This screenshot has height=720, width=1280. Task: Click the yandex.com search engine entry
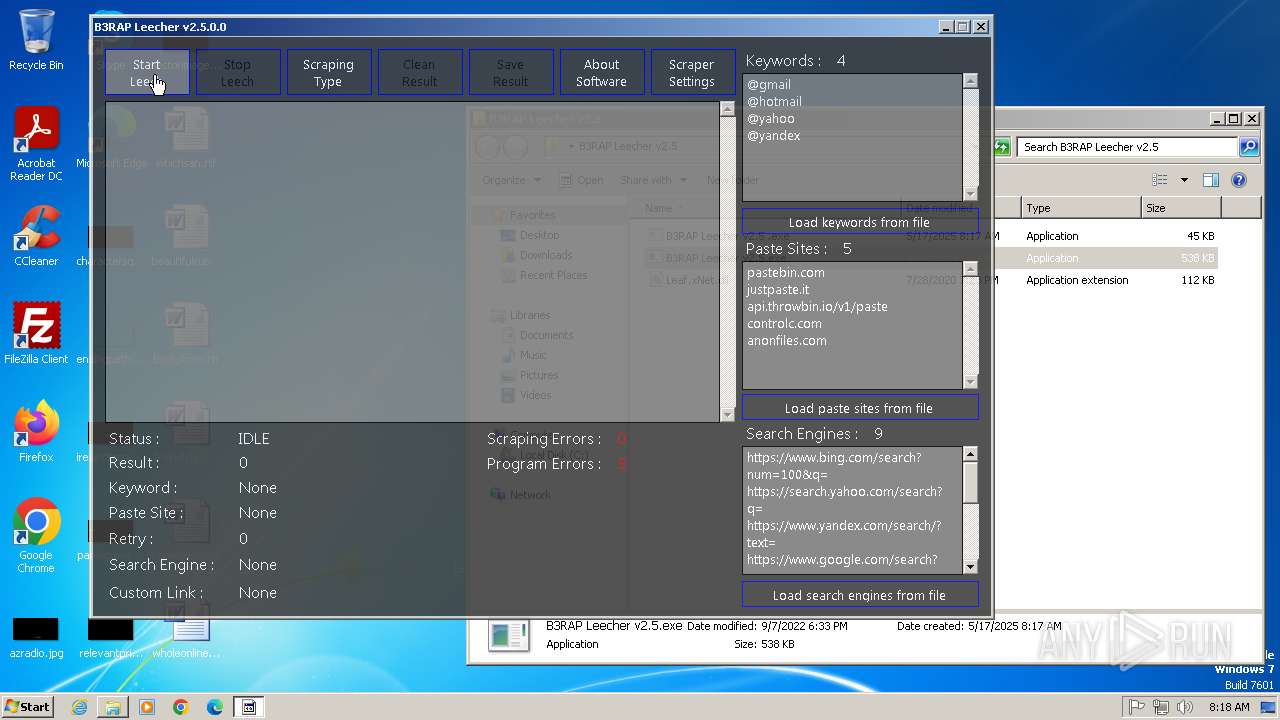point(844,534)
